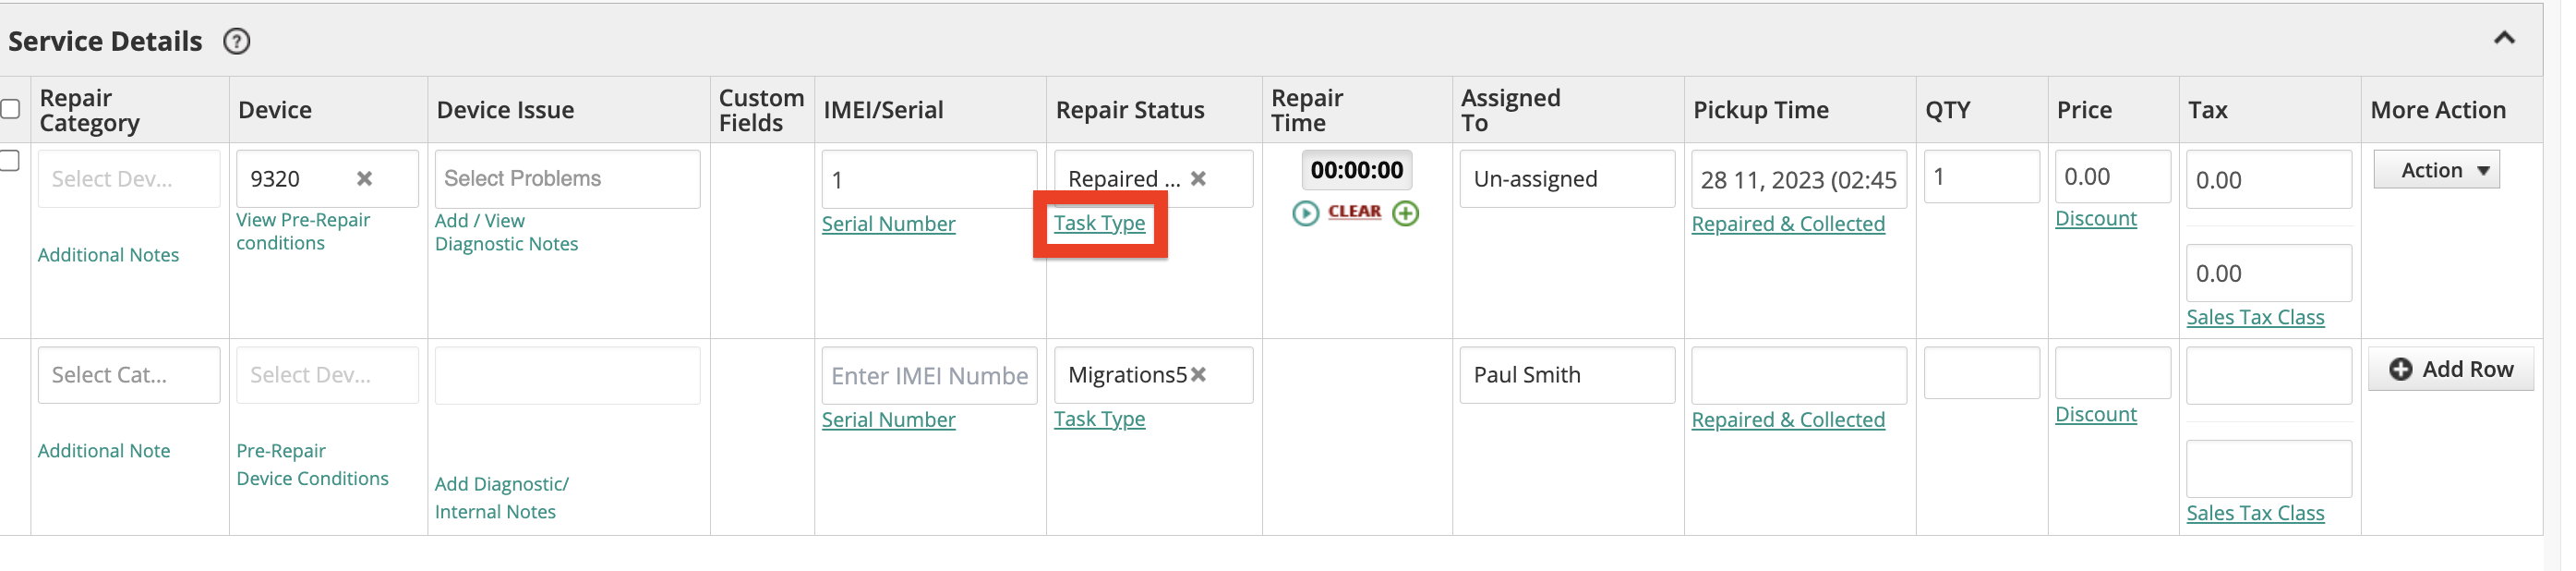The width and height of the screenshot is (2576, 571).
Task: Tick the checkbox for the 9320 device row
Action: coord(10,160)
